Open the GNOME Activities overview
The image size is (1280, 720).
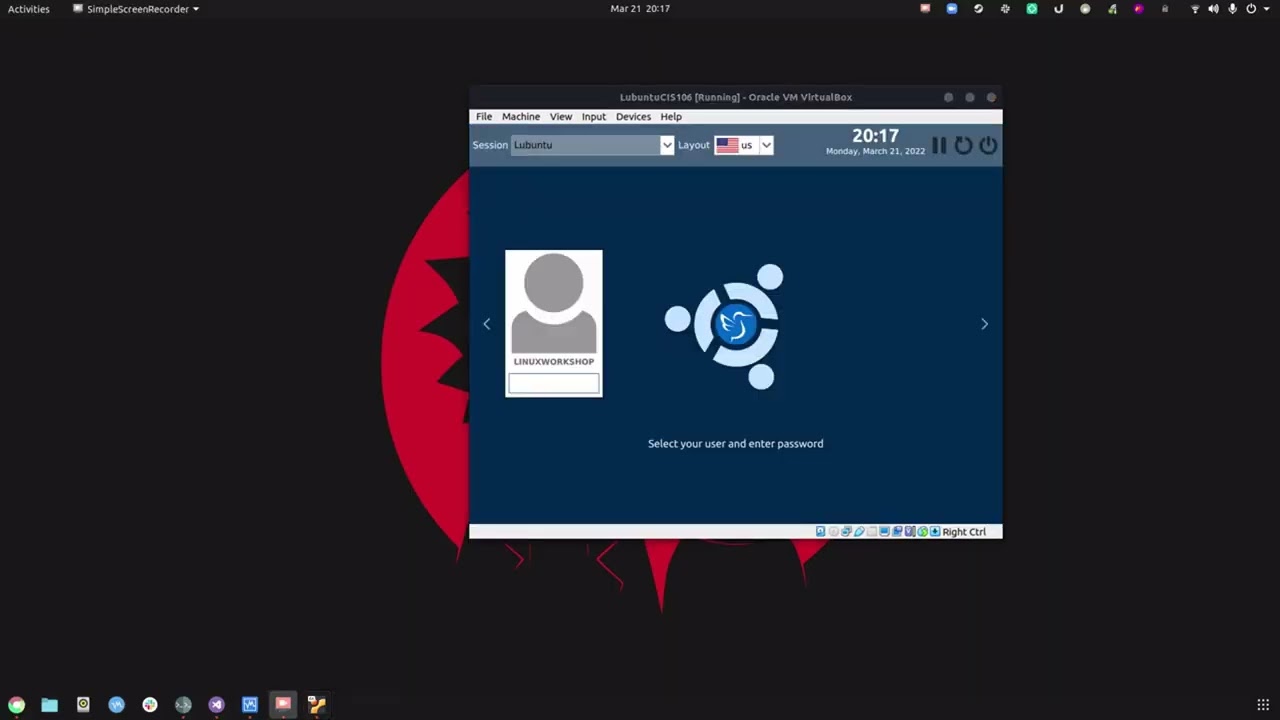tap(29, 9)
